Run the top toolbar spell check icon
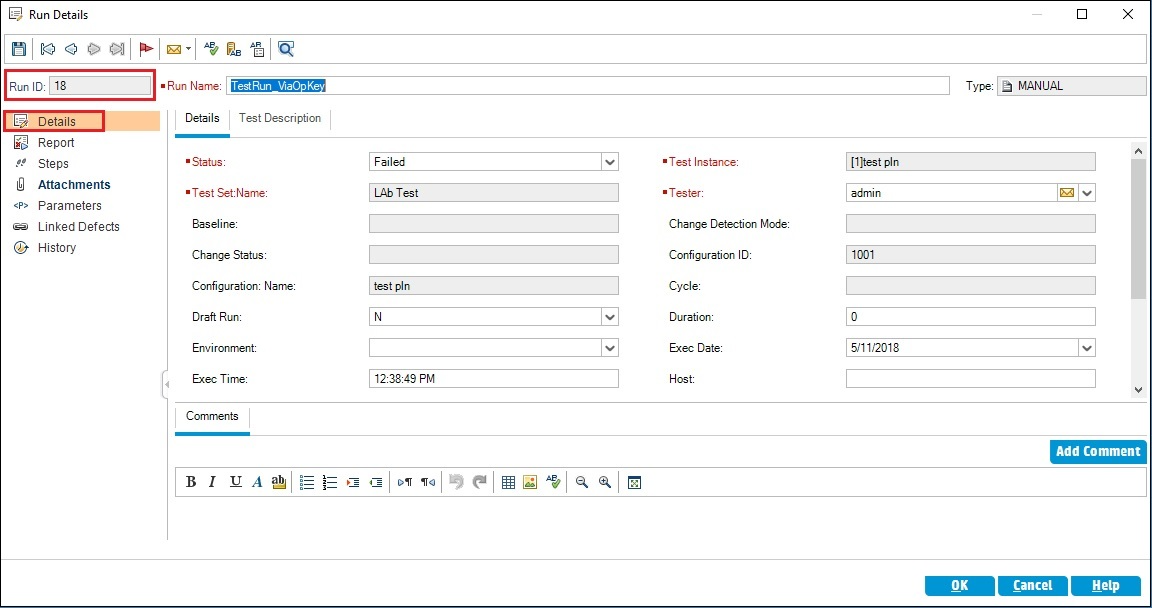This screenshot has height=608, width=1152. (x=211, y=49)
